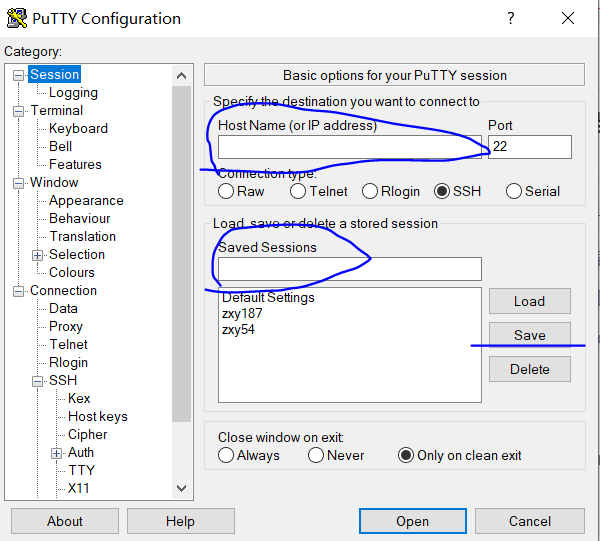Close the PuTTY Configuration window
This screenshot has width=600, height=541.
tap(568, 18)
